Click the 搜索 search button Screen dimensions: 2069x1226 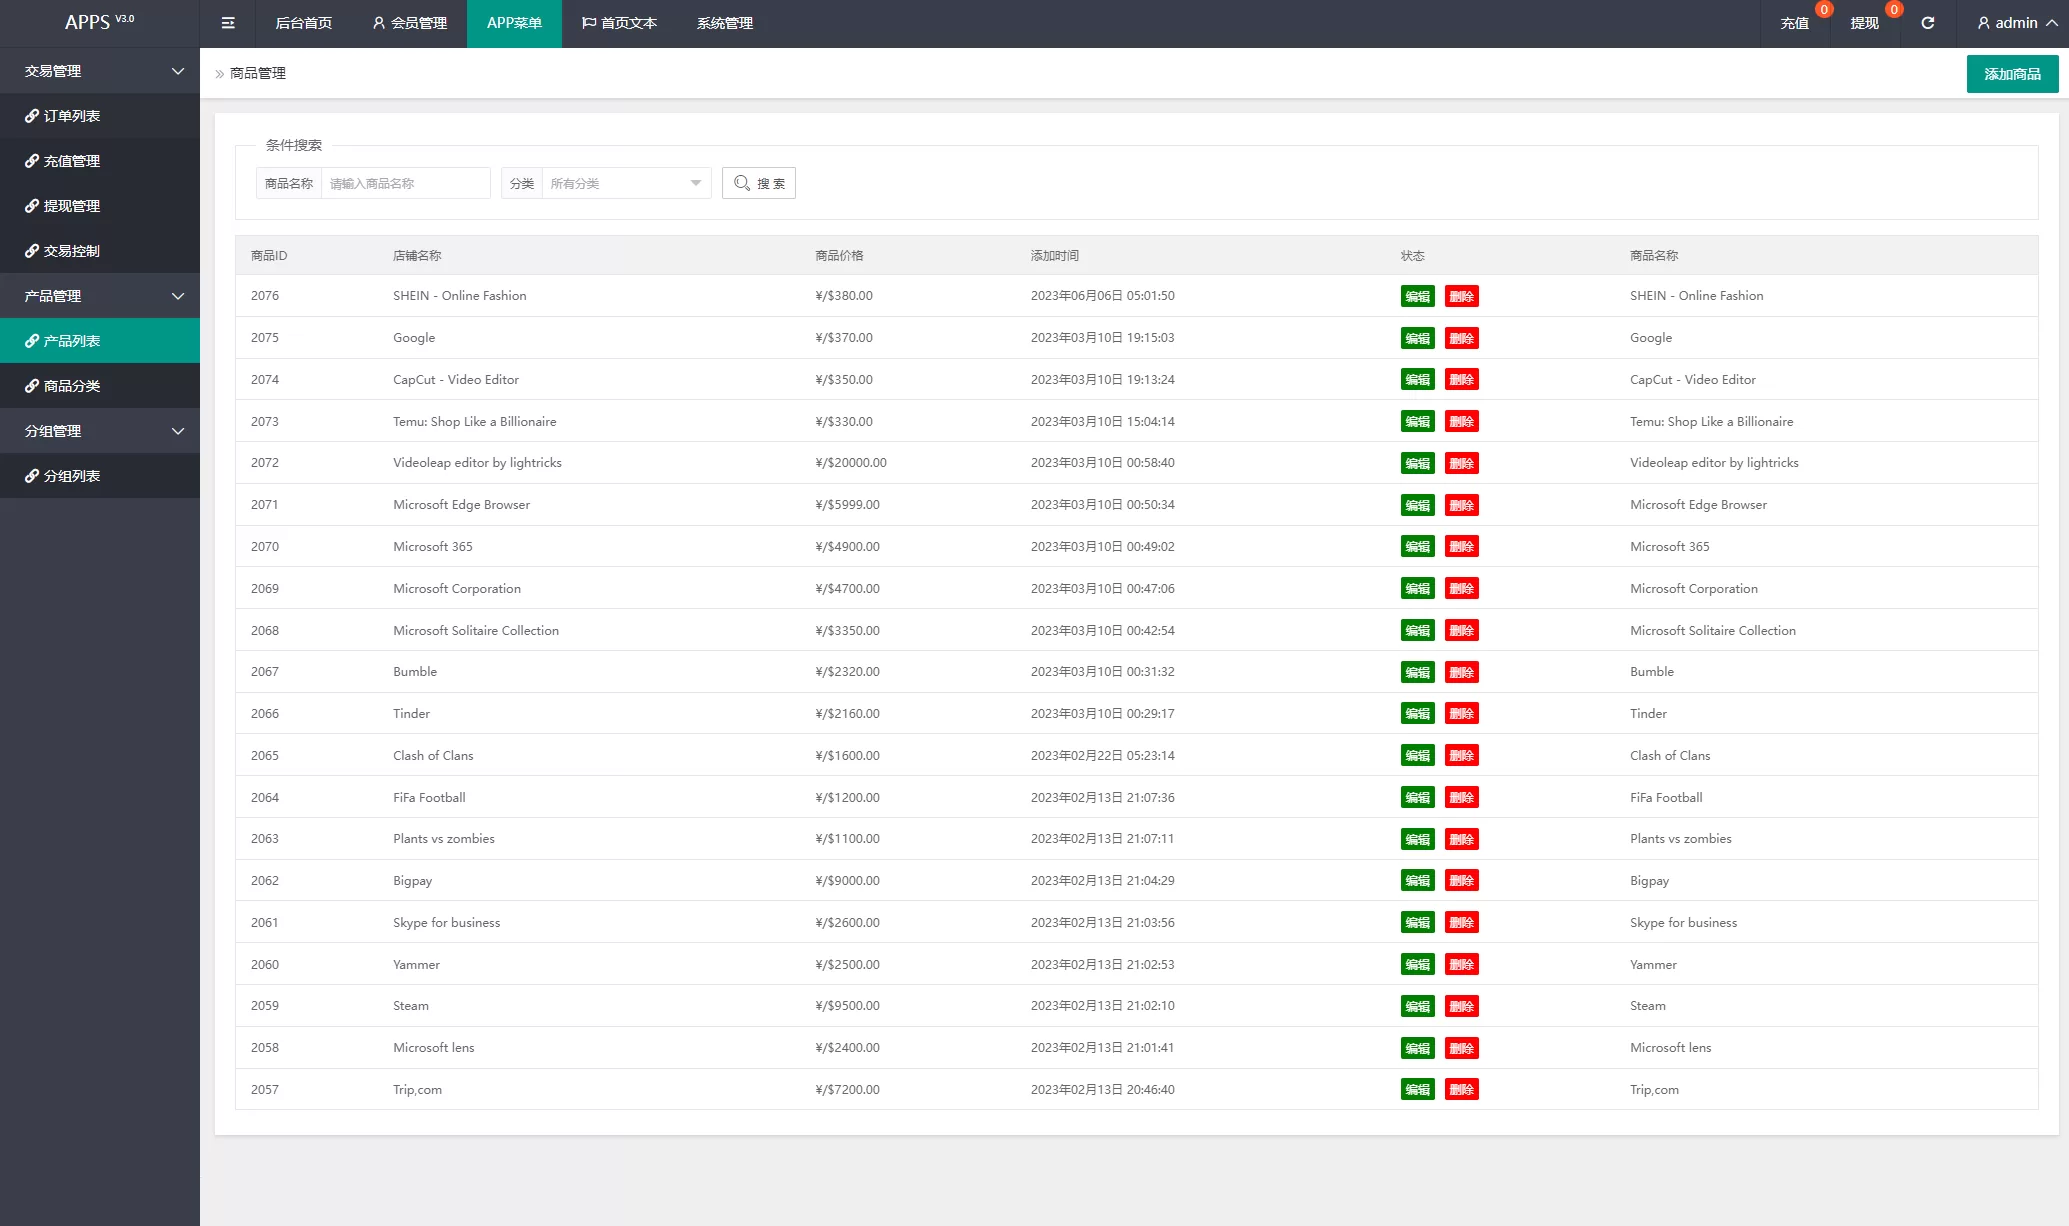[x=759, y=183]
